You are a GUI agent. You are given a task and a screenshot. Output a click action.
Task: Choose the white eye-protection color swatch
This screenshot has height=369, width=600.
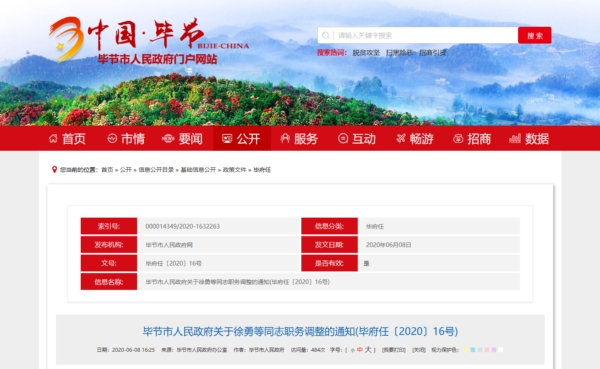[501, 350]
